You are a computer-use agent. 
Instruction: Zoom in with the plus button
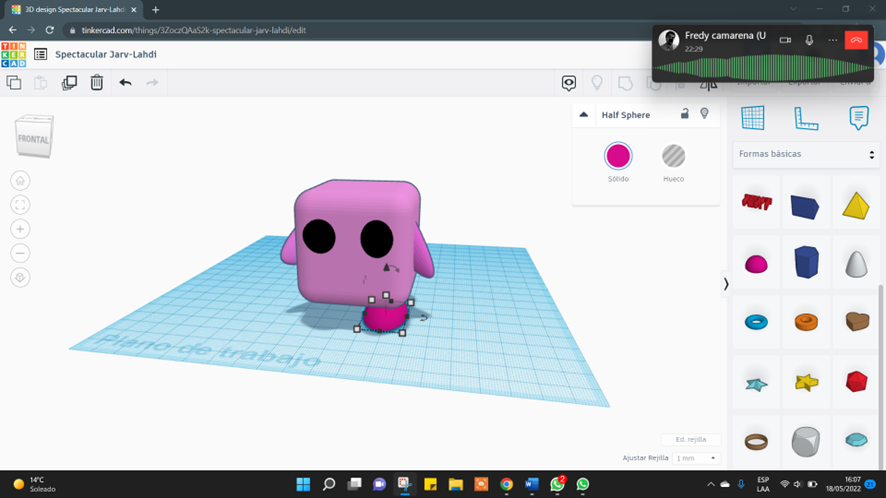click(20, 229)
